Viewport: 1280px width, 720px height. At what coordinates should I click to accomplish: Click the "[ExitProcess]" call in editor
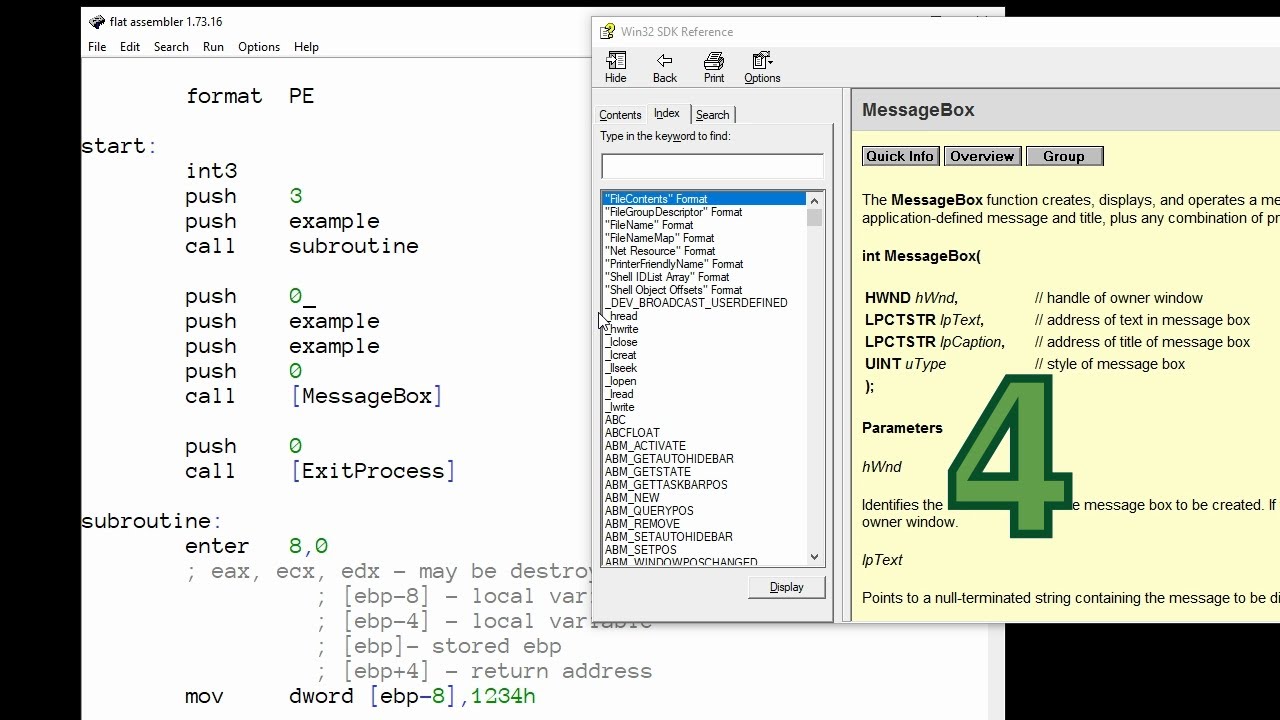pos(373,472)
